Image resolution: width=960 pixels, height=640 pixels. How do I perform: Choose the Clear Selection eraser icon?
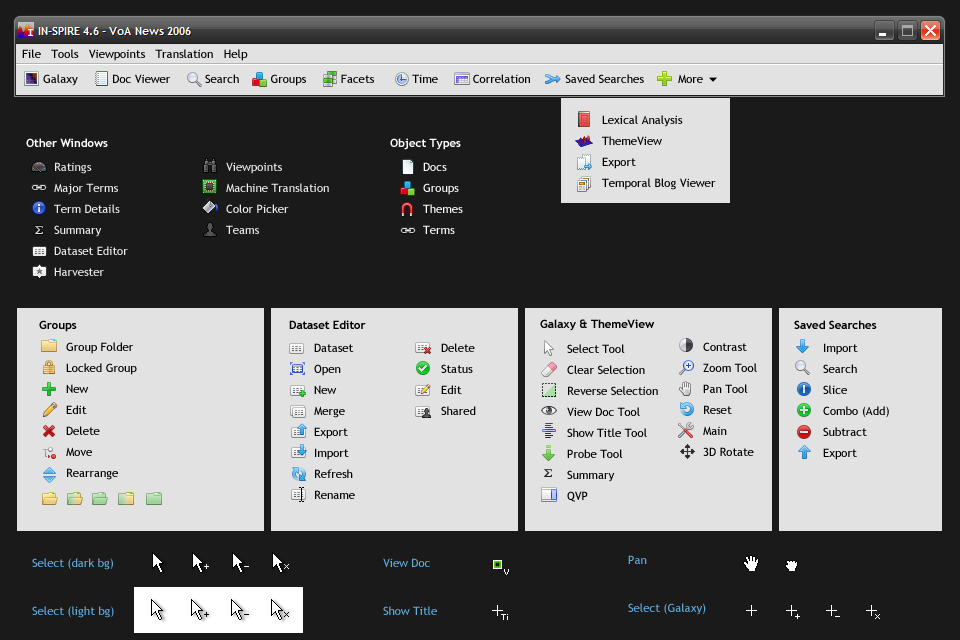[548, 370]
